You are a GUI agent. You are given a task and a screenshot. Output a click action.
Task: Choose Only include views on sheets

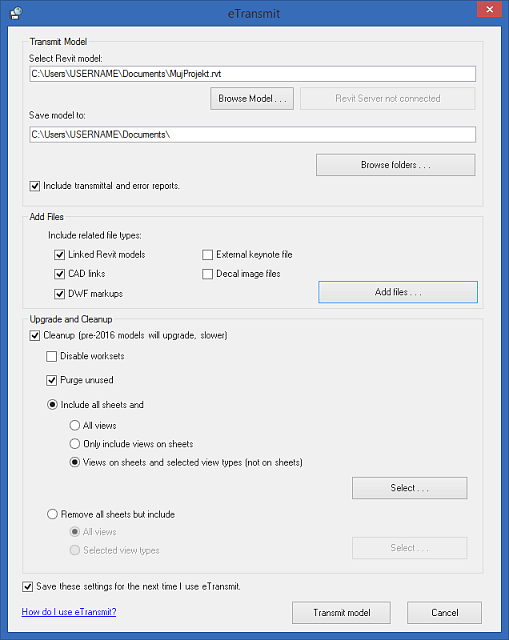point(74,444)
